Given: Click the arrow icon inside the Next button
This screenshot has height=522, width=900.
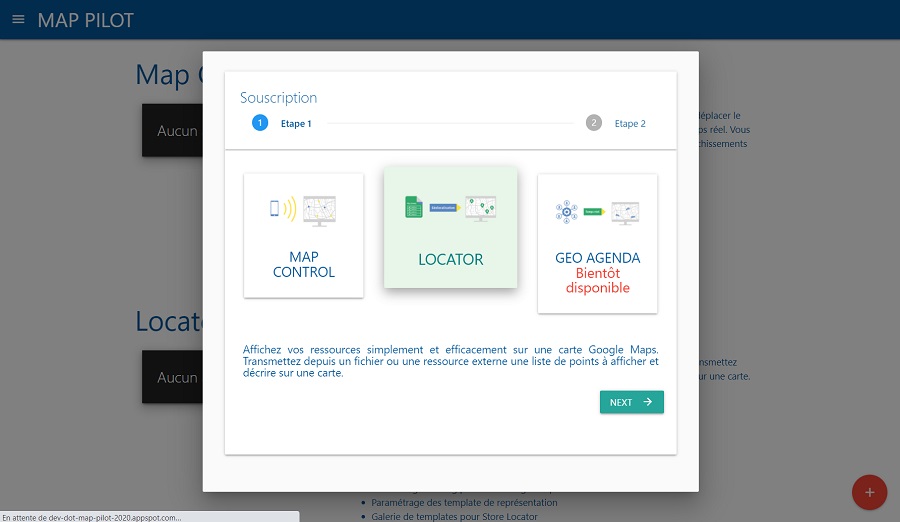Looking at the screenshot, I should (648, 402).
